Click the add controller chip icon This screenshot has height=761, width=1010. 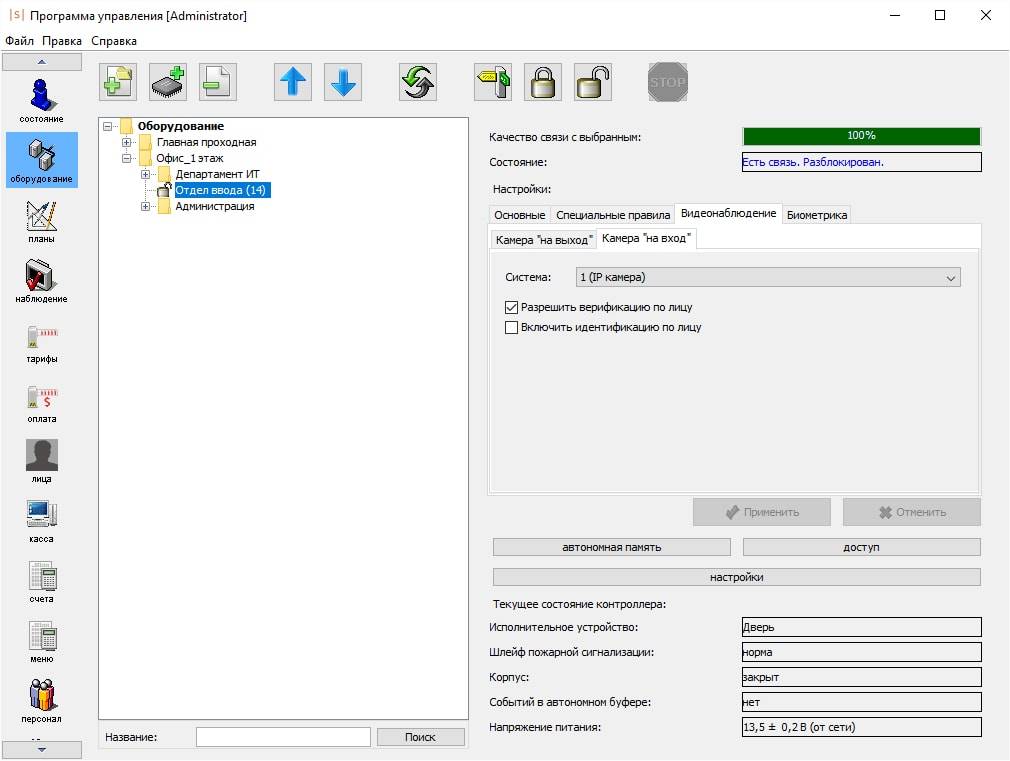168,82
